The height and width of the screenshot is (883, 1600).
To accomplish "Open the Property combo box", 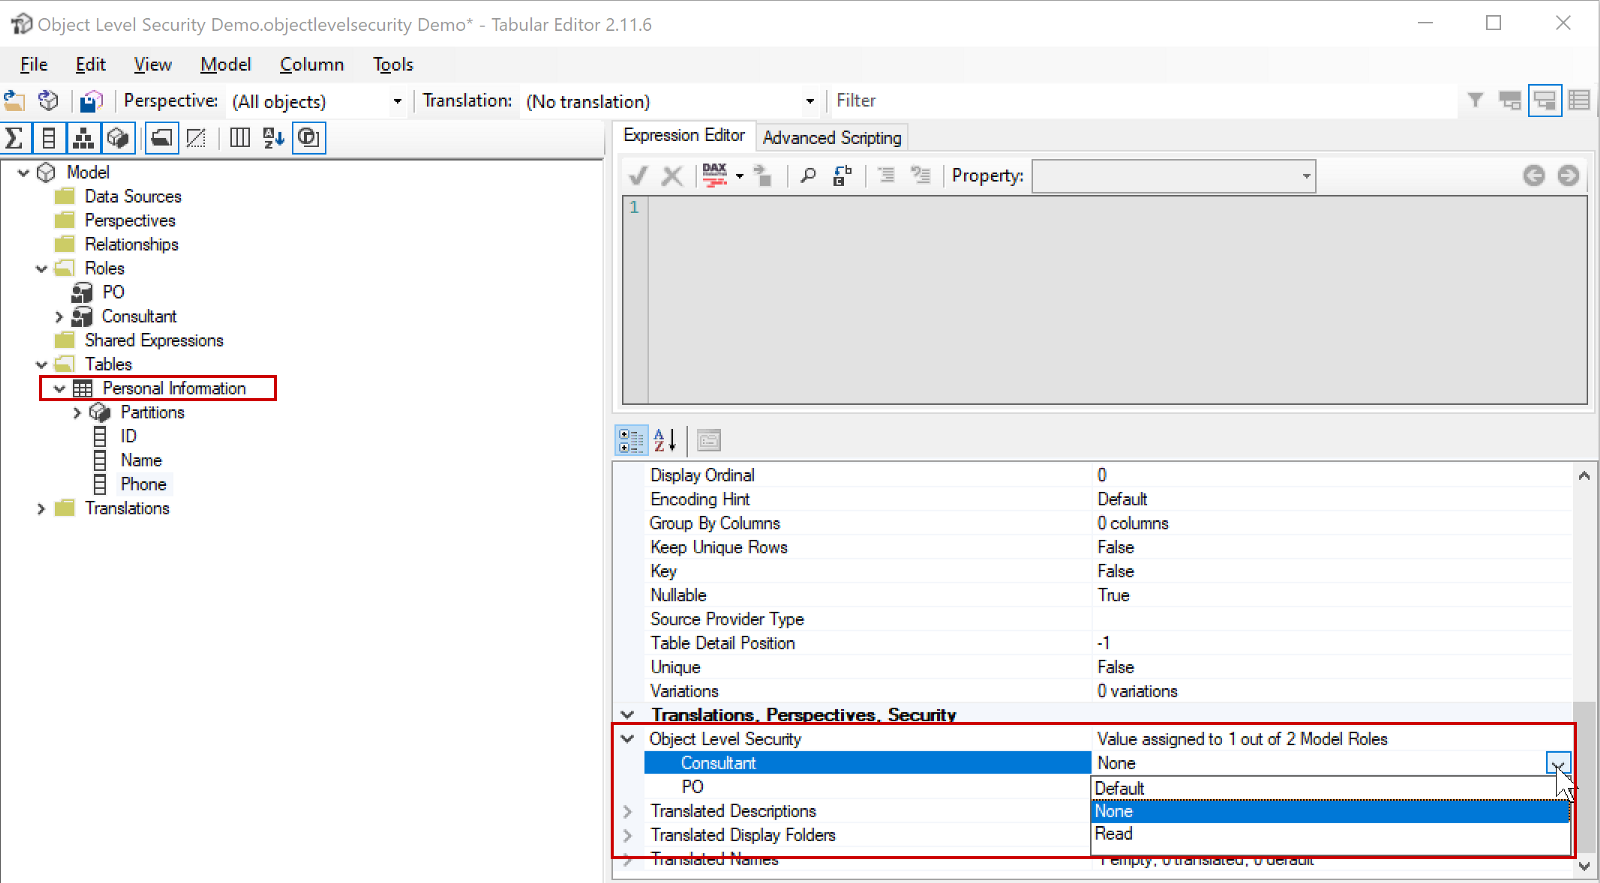I will pyautogui.click(x=1174, y=176).
